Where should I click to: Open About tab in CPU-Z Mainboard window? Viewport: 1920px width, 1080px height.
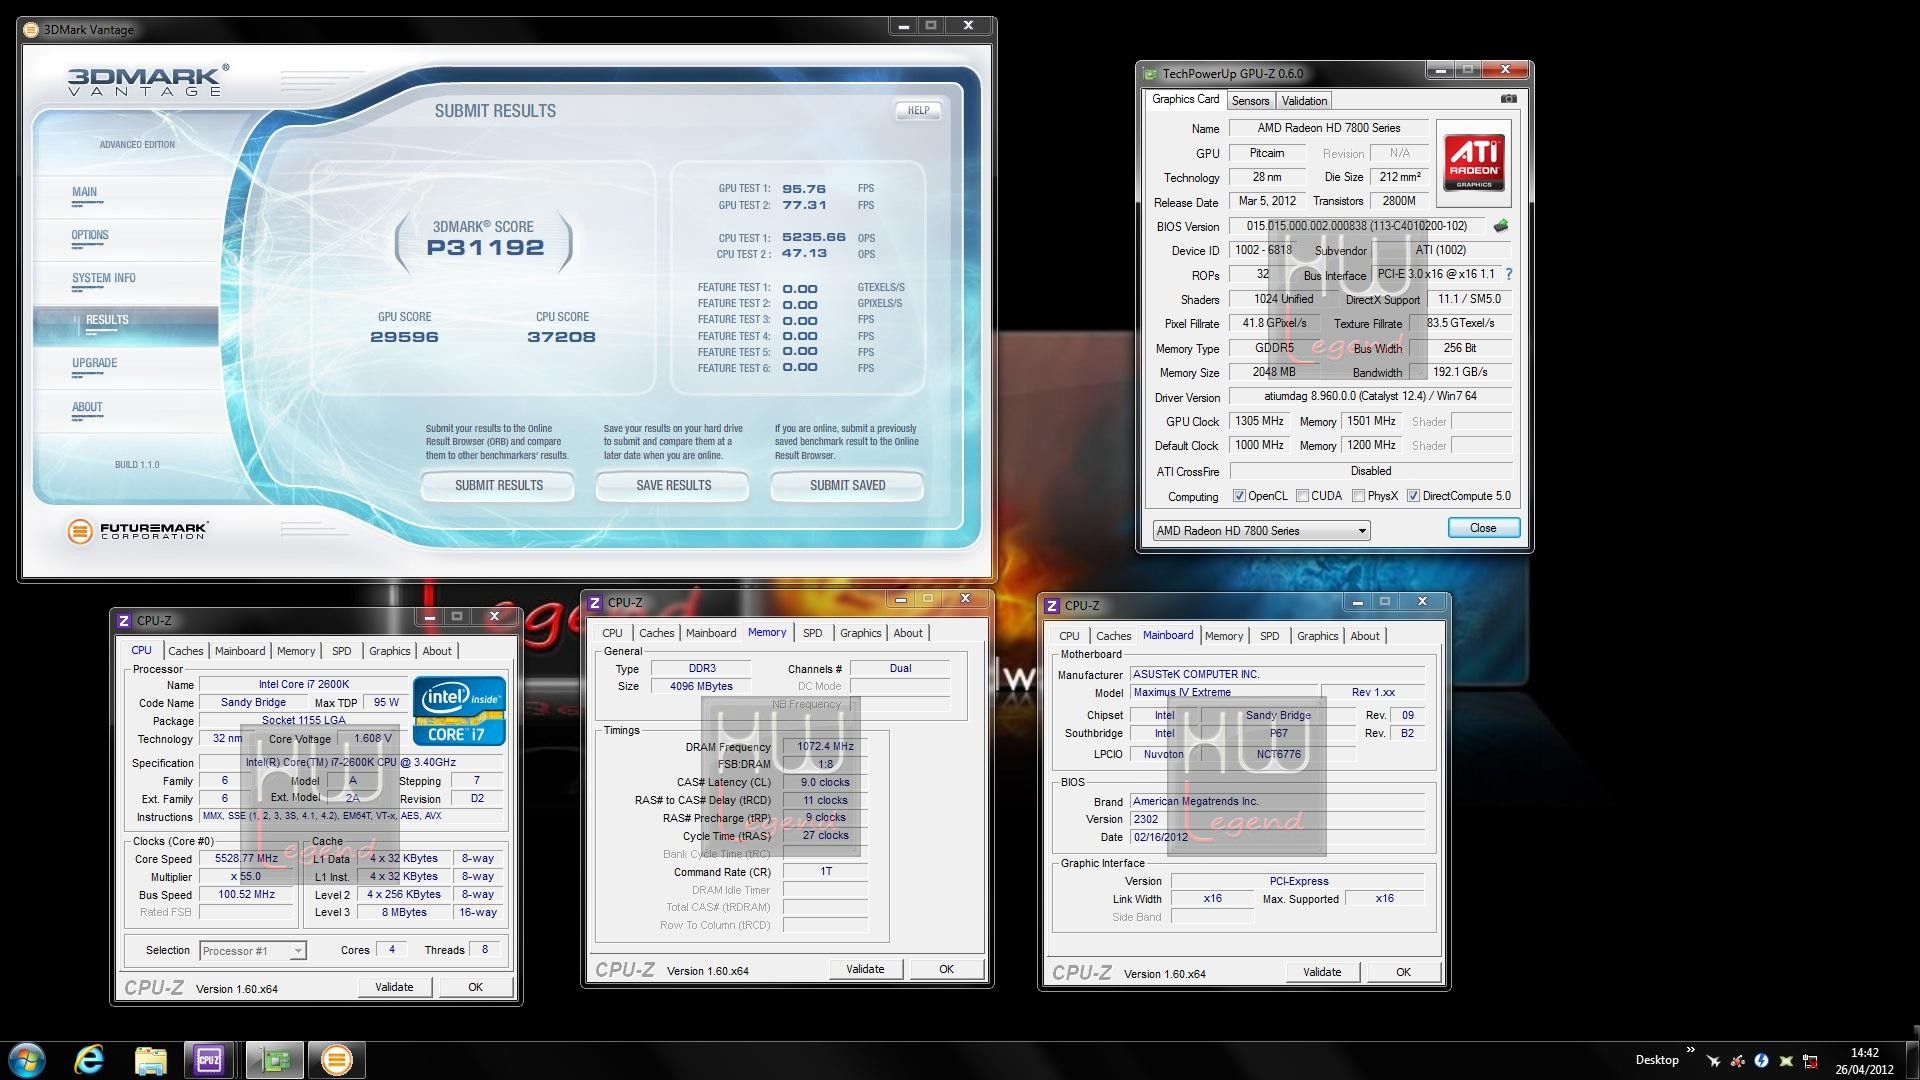pos(1364,636)
